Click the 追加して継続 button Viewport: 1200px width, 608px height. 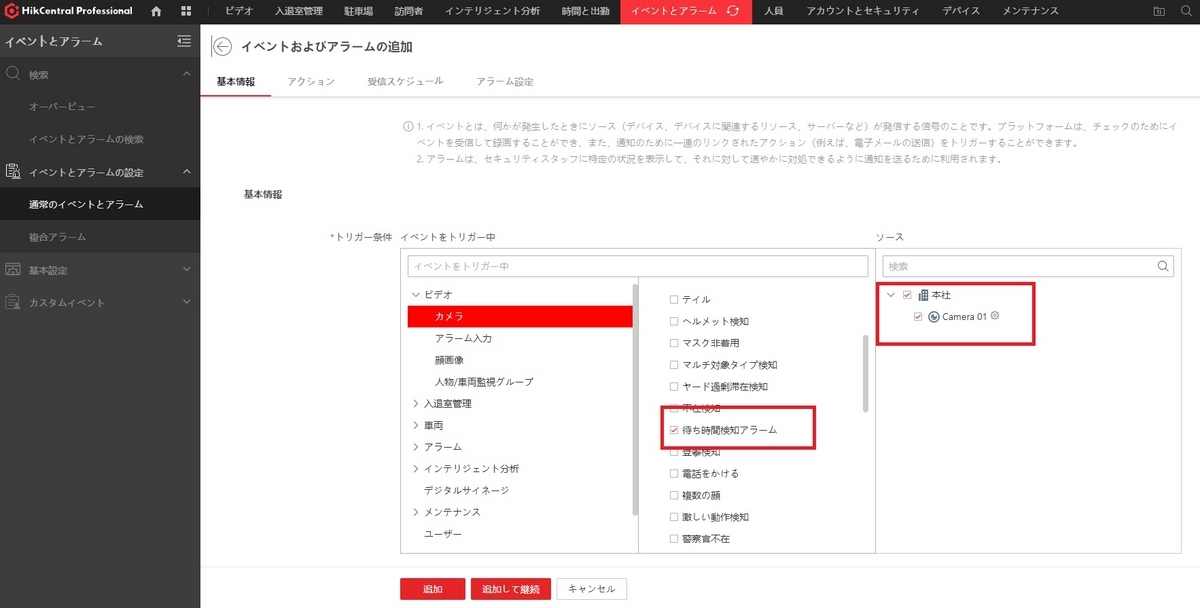[x=510, y=589]
